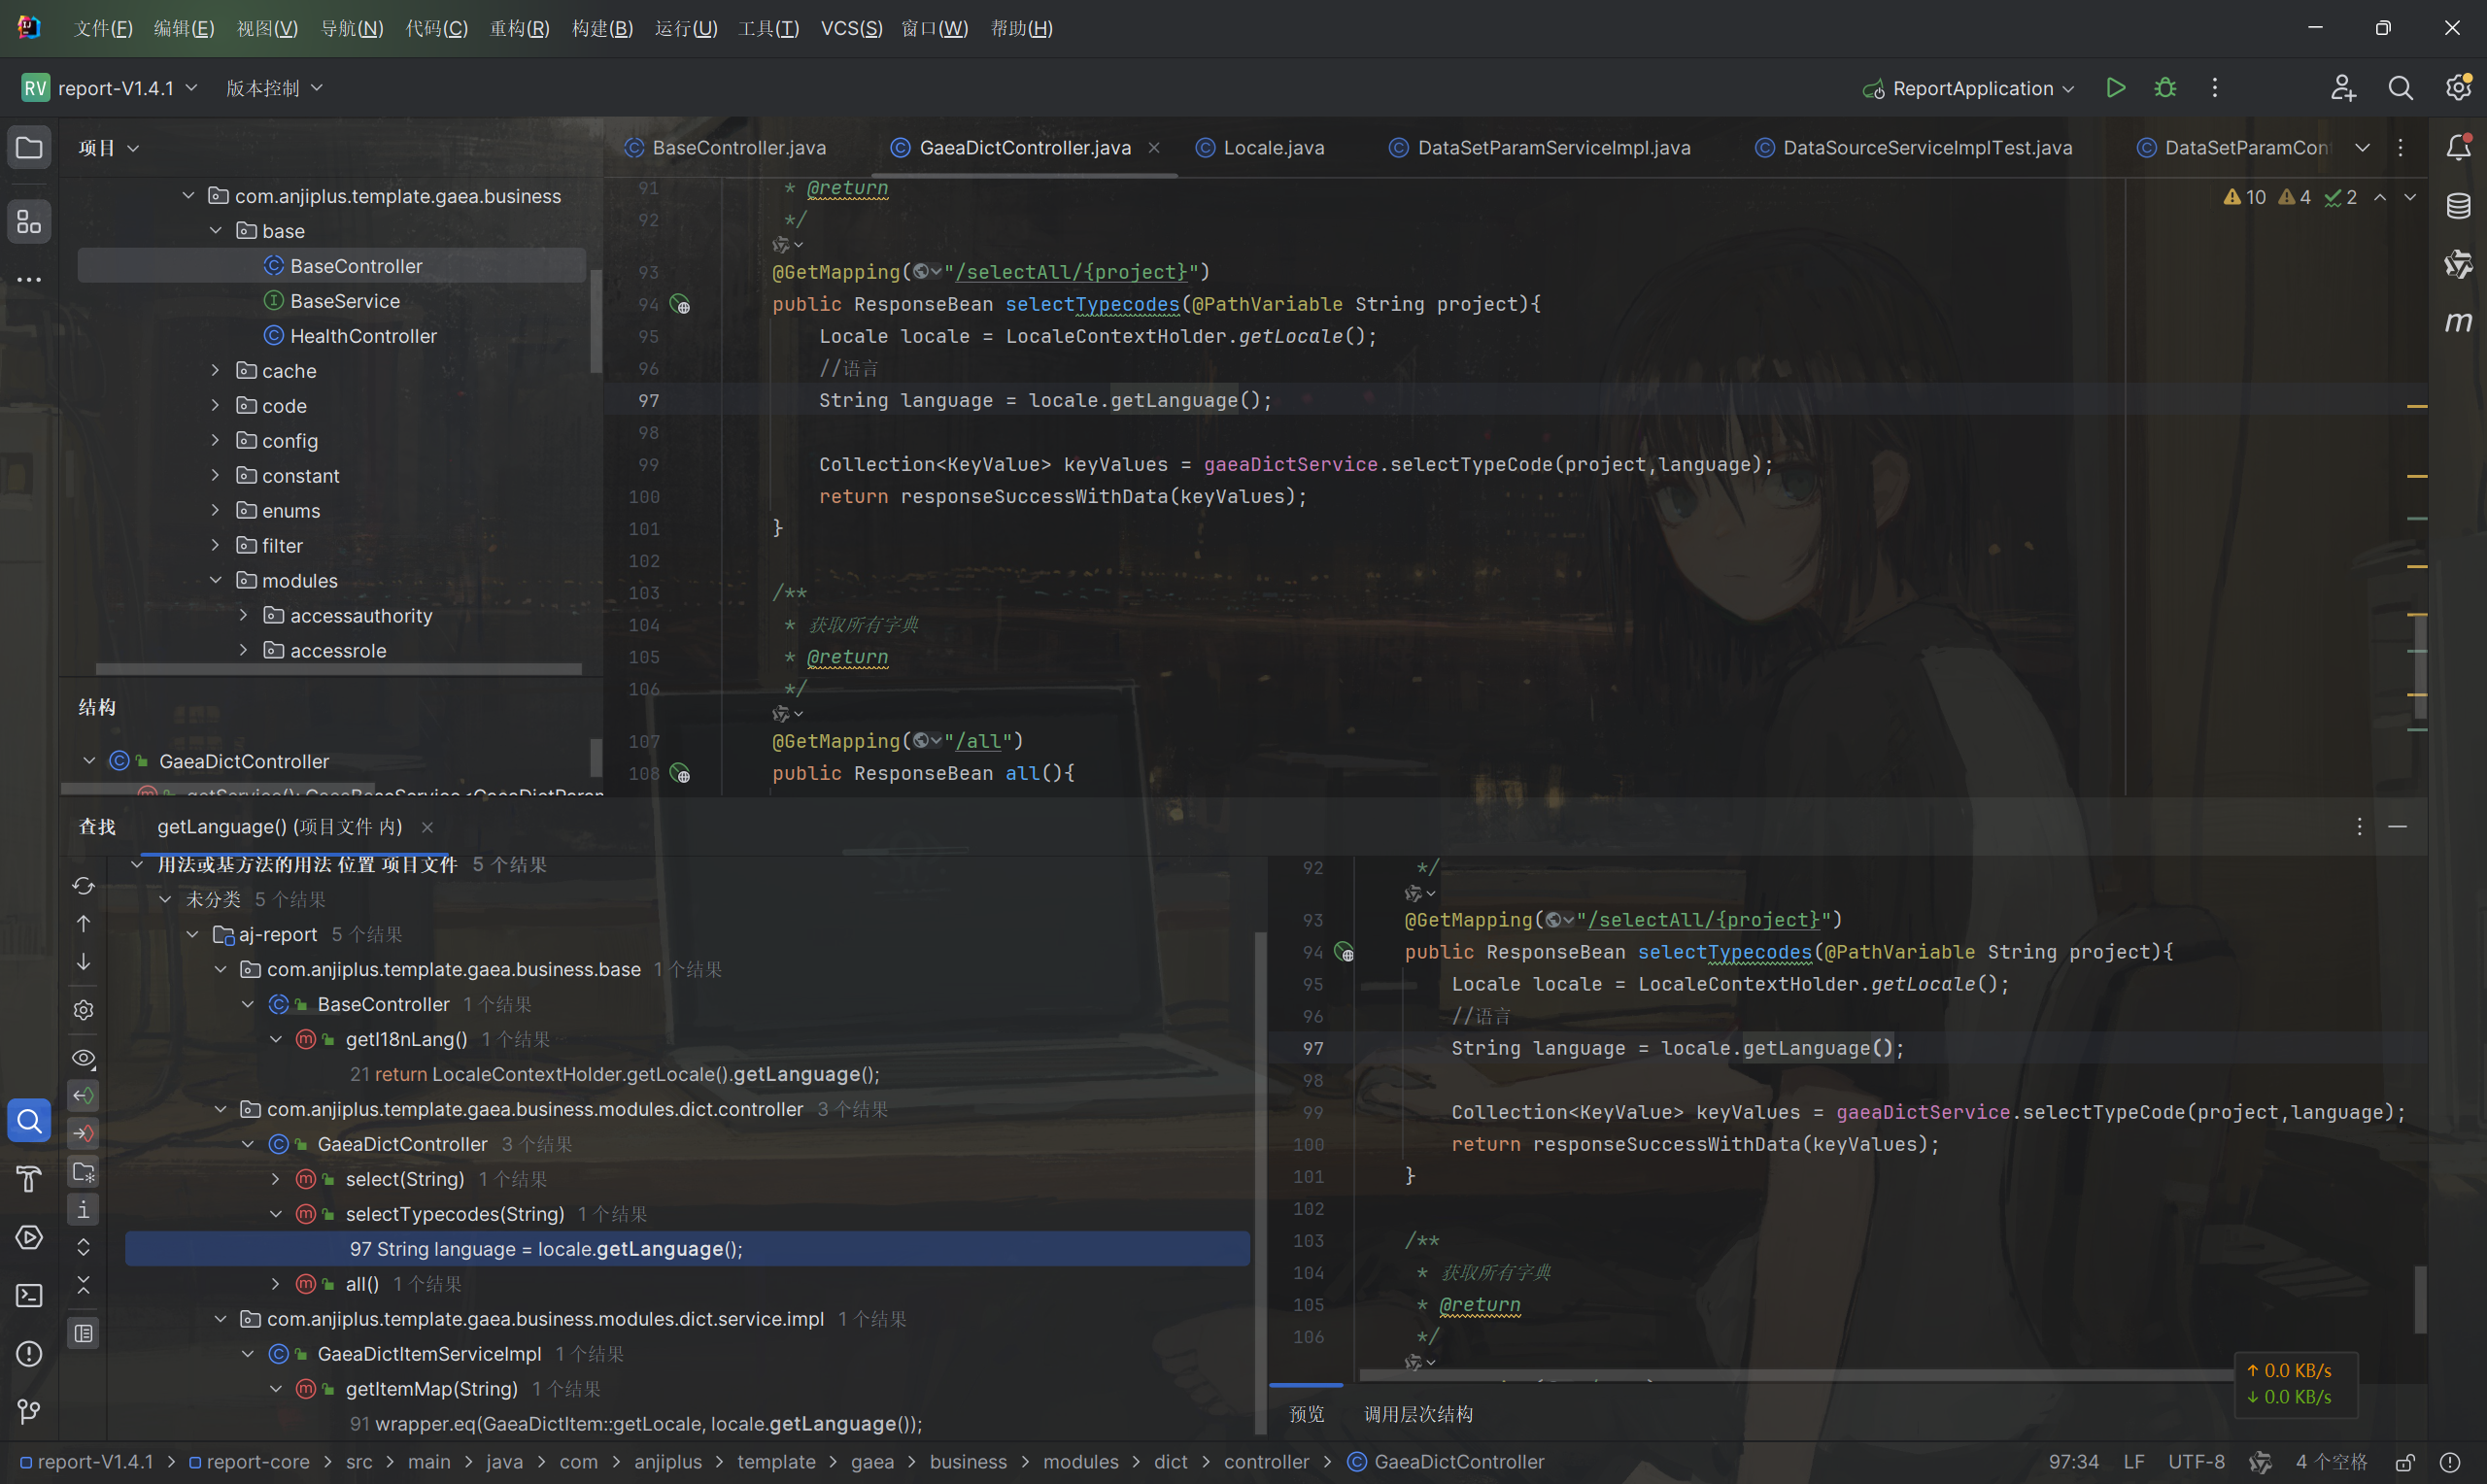2487x1484 pixels.
Task: Collapse the base folder in project tree
Action: click(x=215, y=231)
